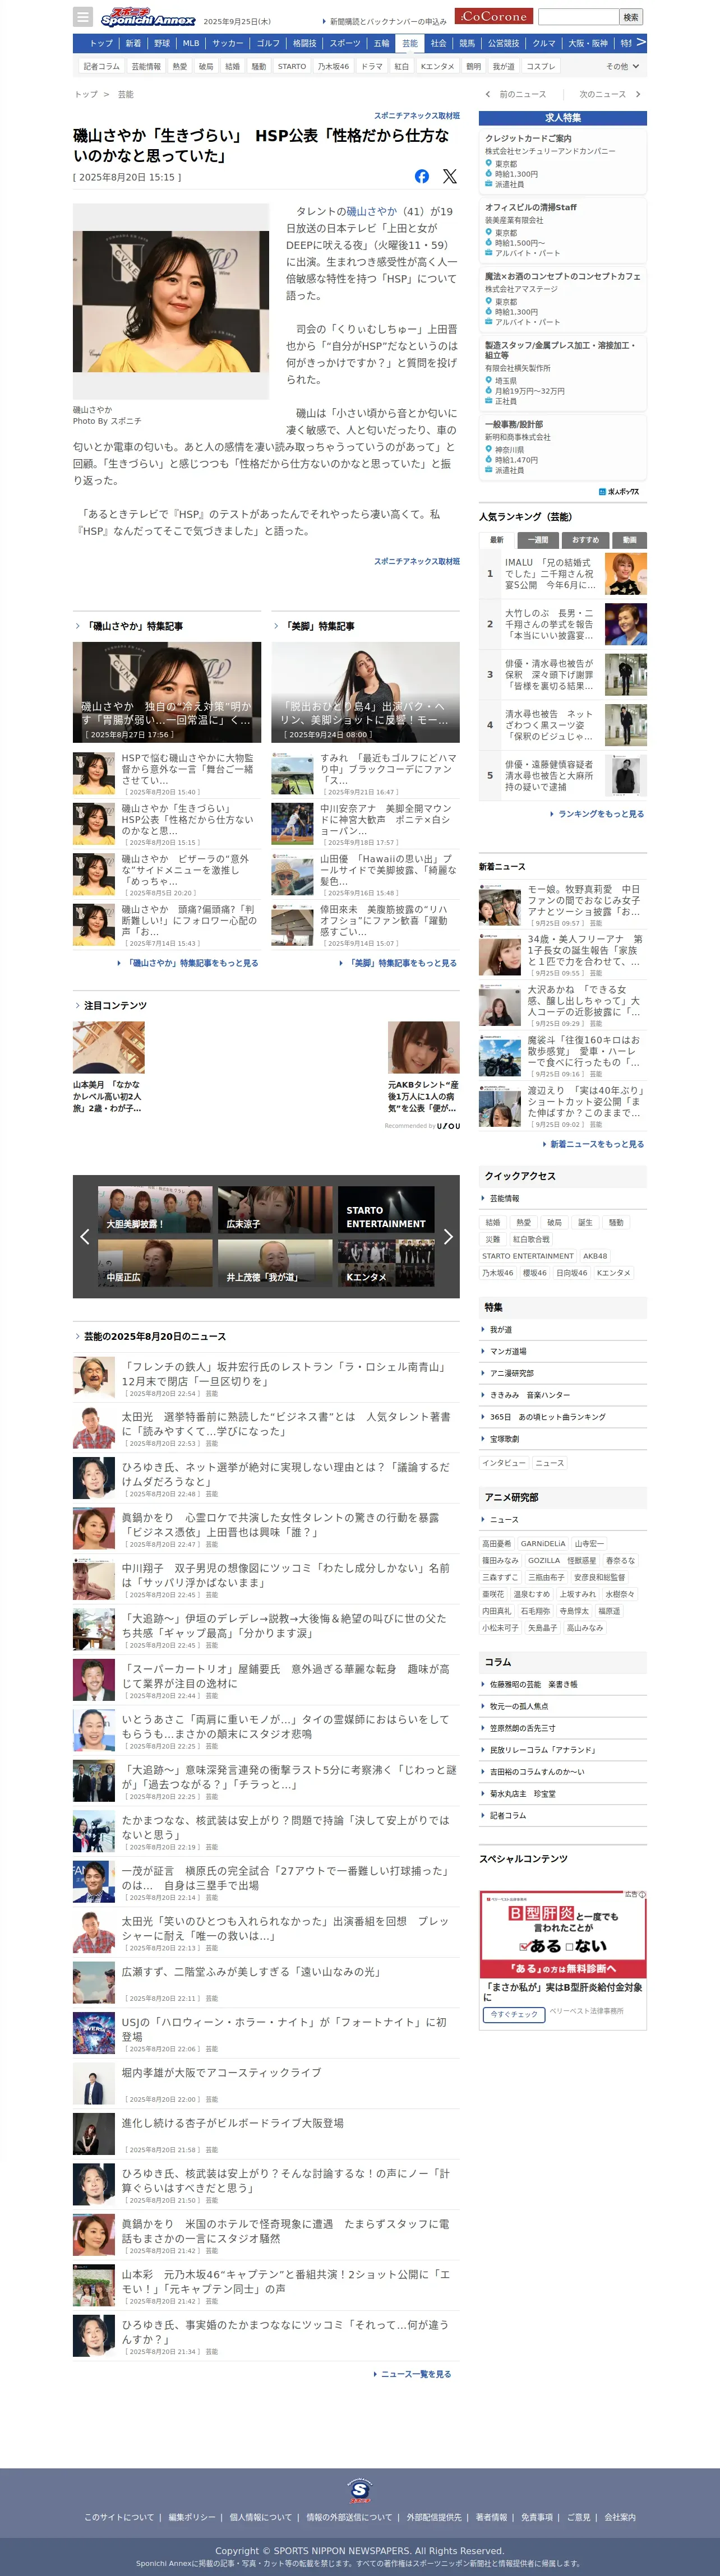Click the 大胆美脚披露！ carousel thumbnail
The height and width of the screenshot is (2576, 720).
click(x=155, y=1210)
